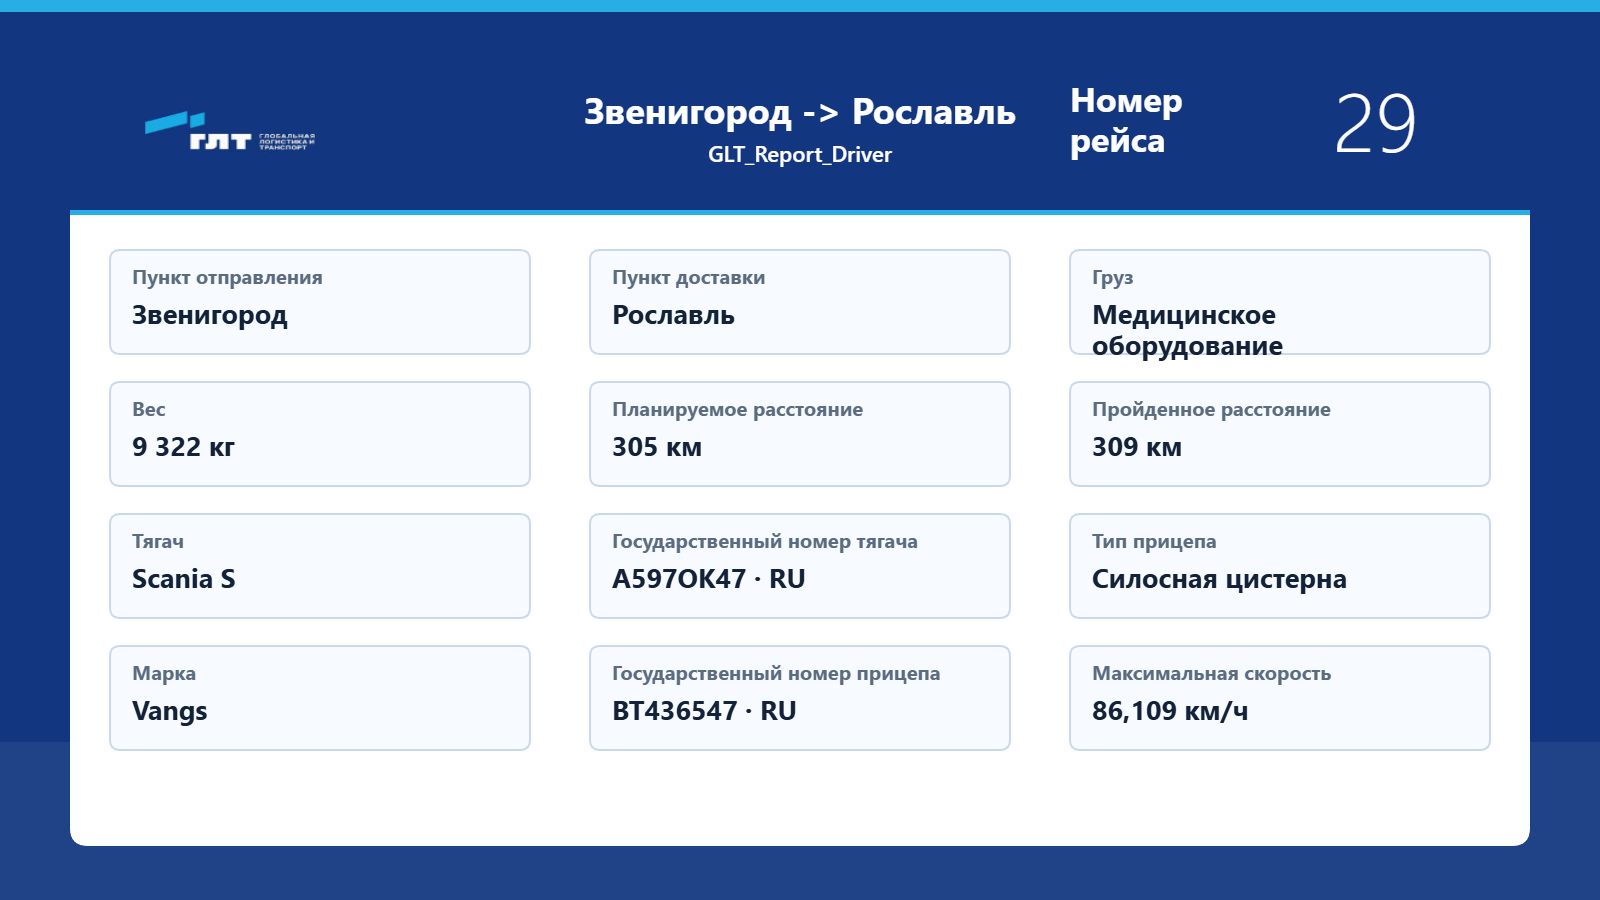Click the Максимальная скорость label
This screenshot has width=1600, height=900.
point(1211,674)
